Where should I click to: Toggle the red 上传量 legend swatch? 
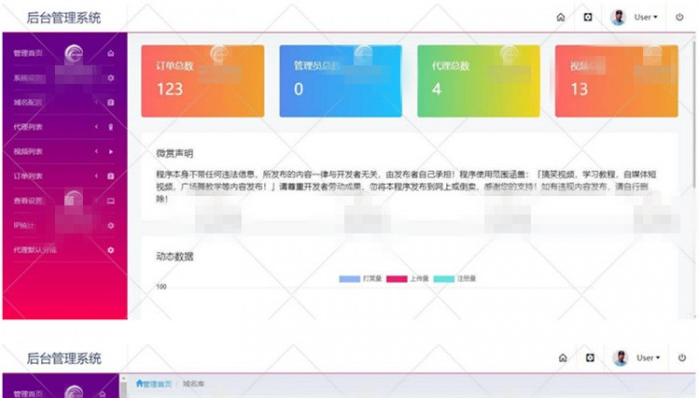point(397,279)
